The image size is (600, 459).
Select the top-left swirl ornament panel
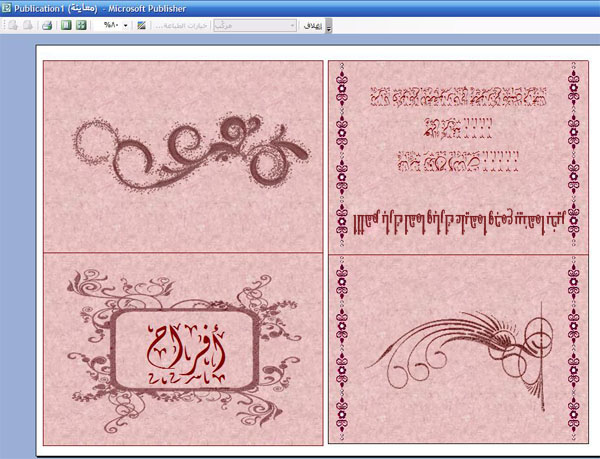click(183, 155)
